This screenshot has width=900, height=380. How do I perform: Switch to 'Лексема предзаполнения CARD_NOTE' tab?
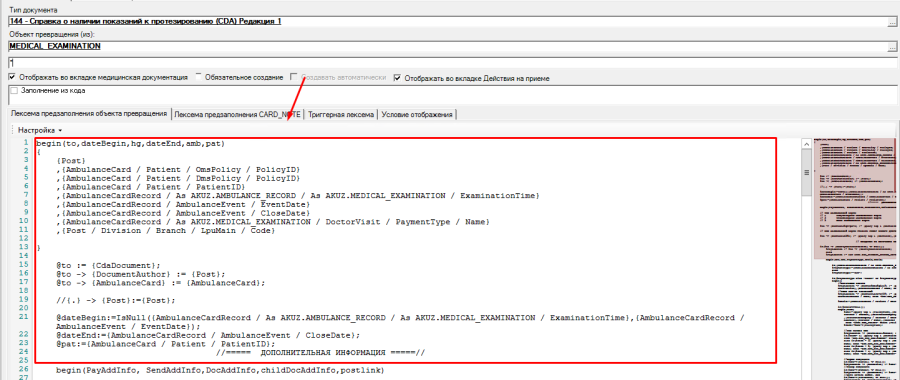pos(238,114)
